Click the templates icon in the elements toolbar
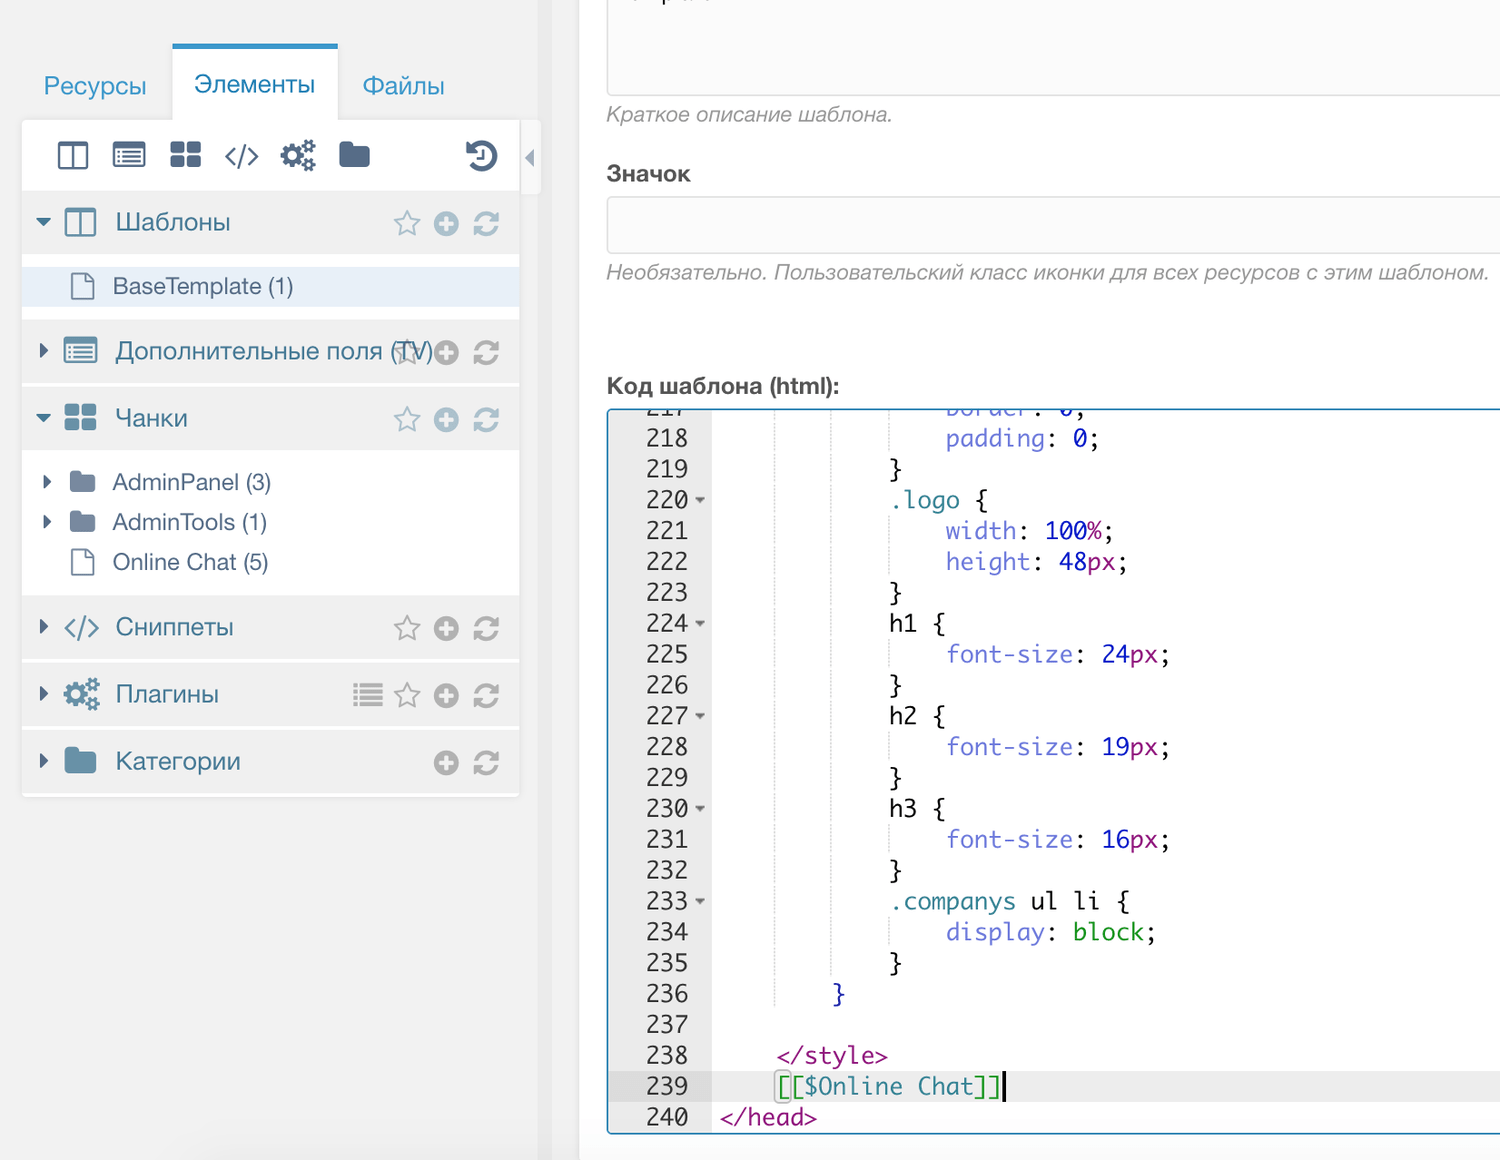The width and height of the screenshot is (1500, 1160). pyautogui.click(x=73, y=155)
